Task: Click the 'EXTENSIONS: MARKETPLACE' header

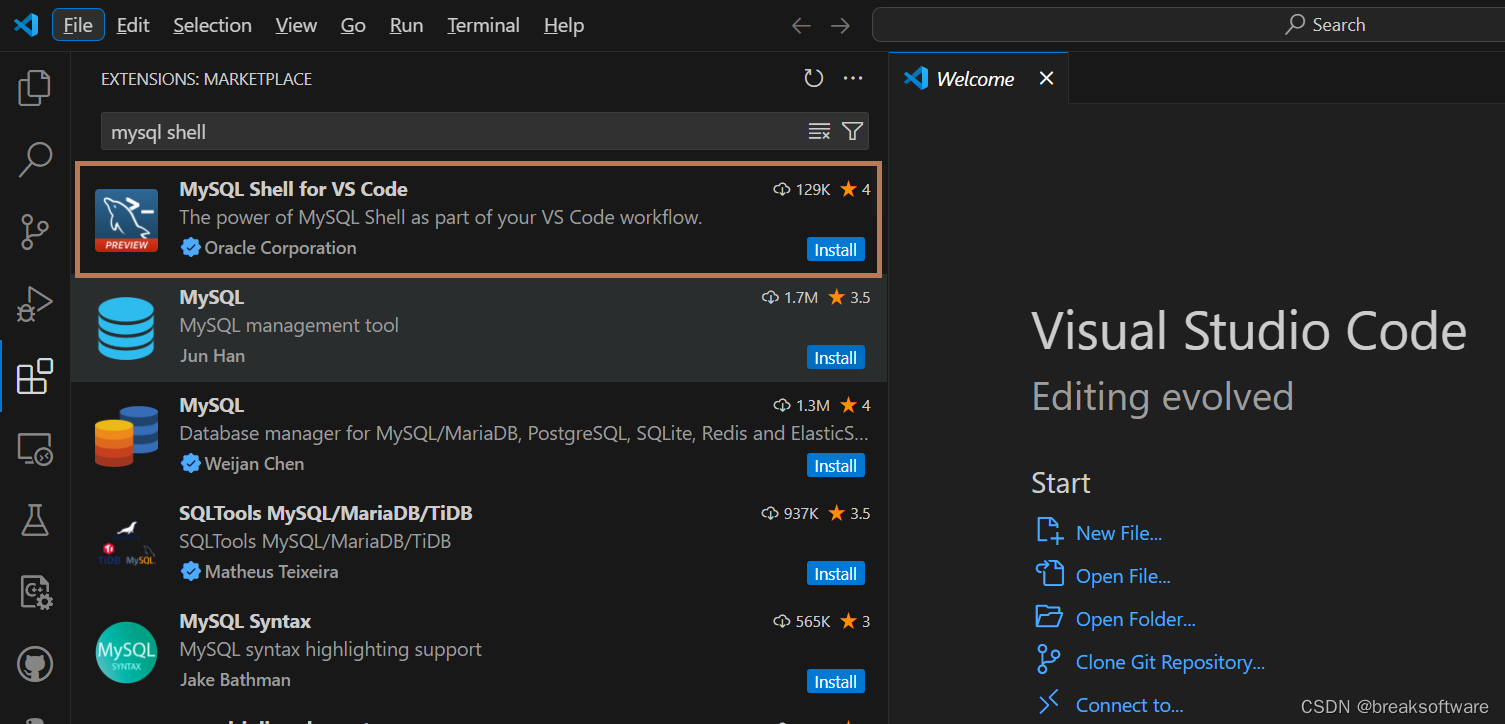Action: pyautogui.click(x=207, y=79)
